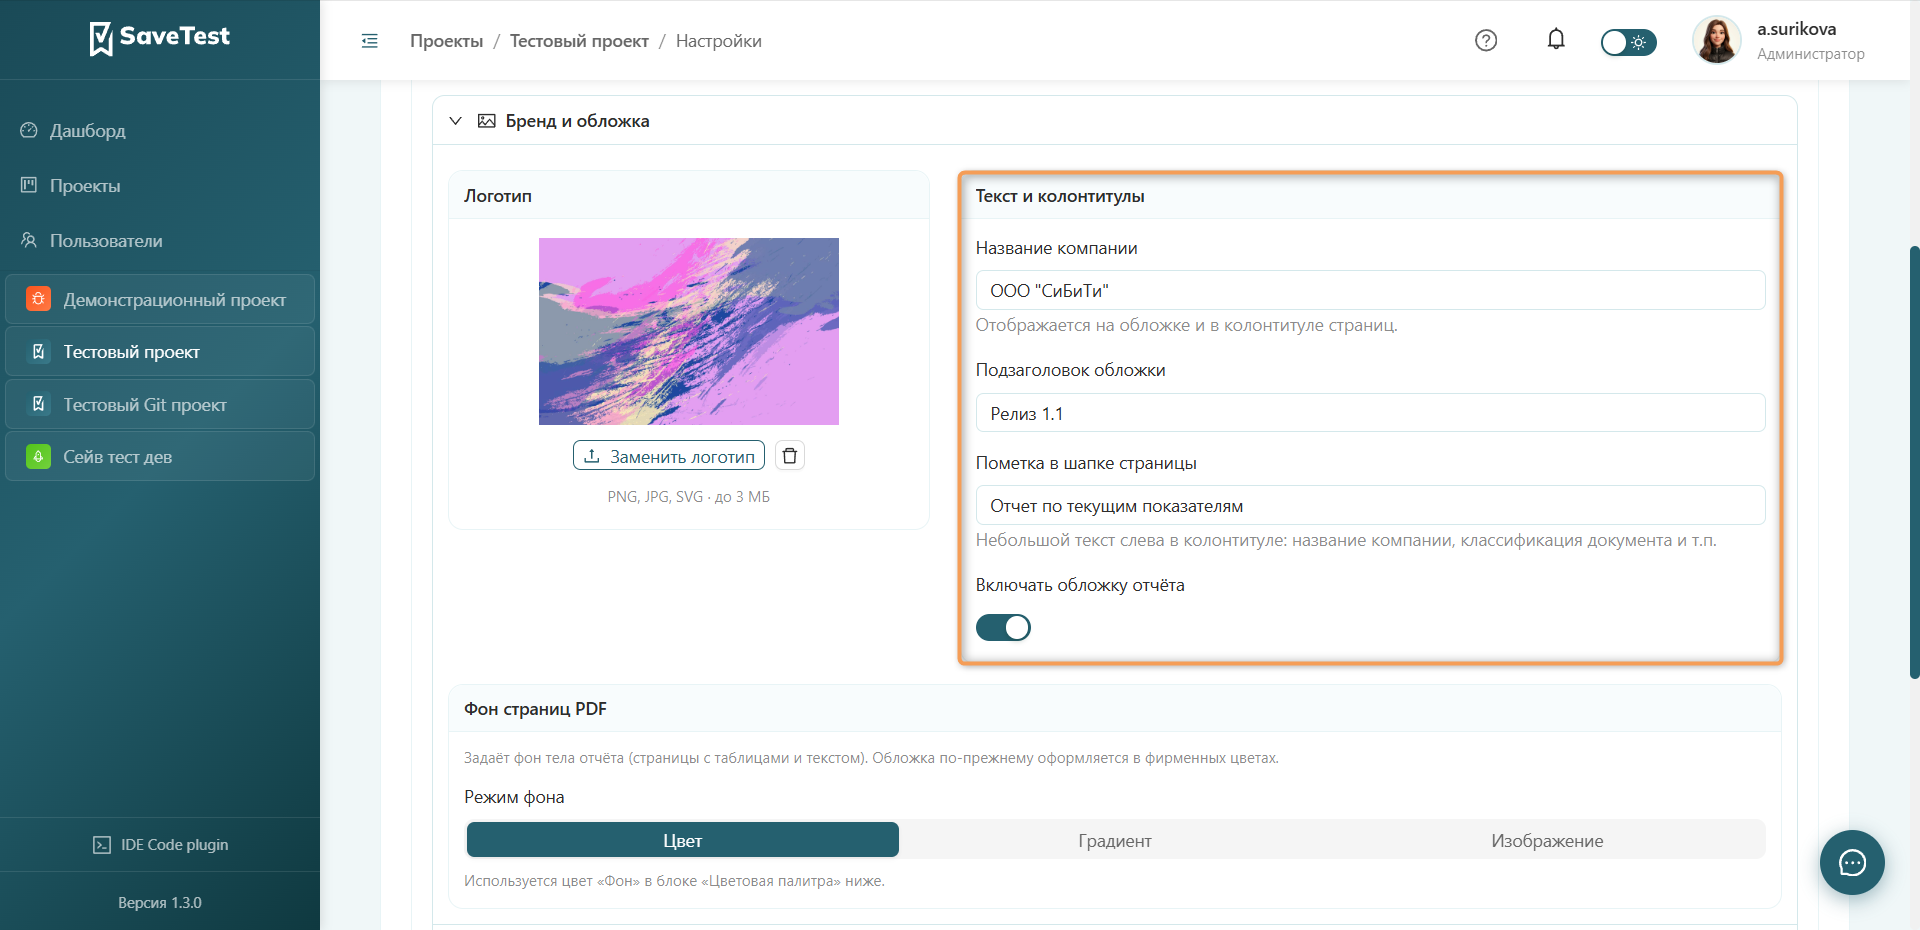This screenshot has width=1920, height=930.
Task: Open Сейв тест дев project
Action: 160,456
